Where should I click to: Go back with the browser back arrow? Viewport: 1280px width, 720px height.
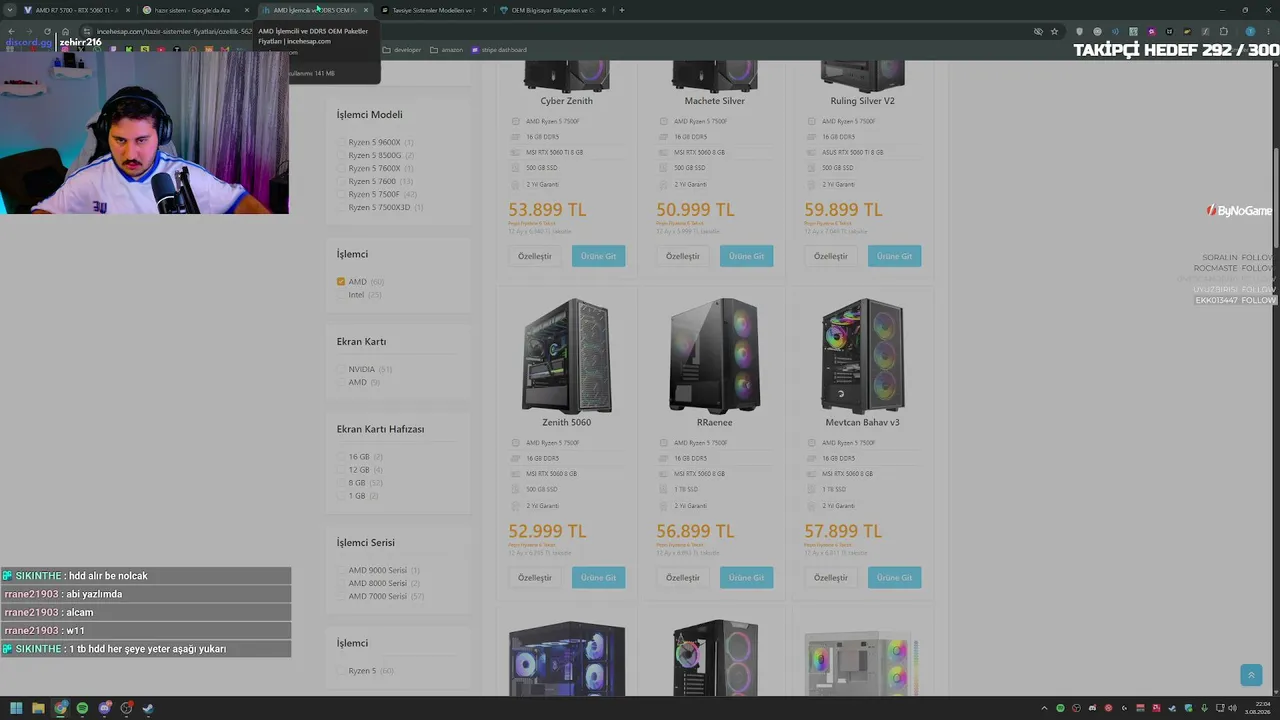pyautogui.click(x=11, y=31)
